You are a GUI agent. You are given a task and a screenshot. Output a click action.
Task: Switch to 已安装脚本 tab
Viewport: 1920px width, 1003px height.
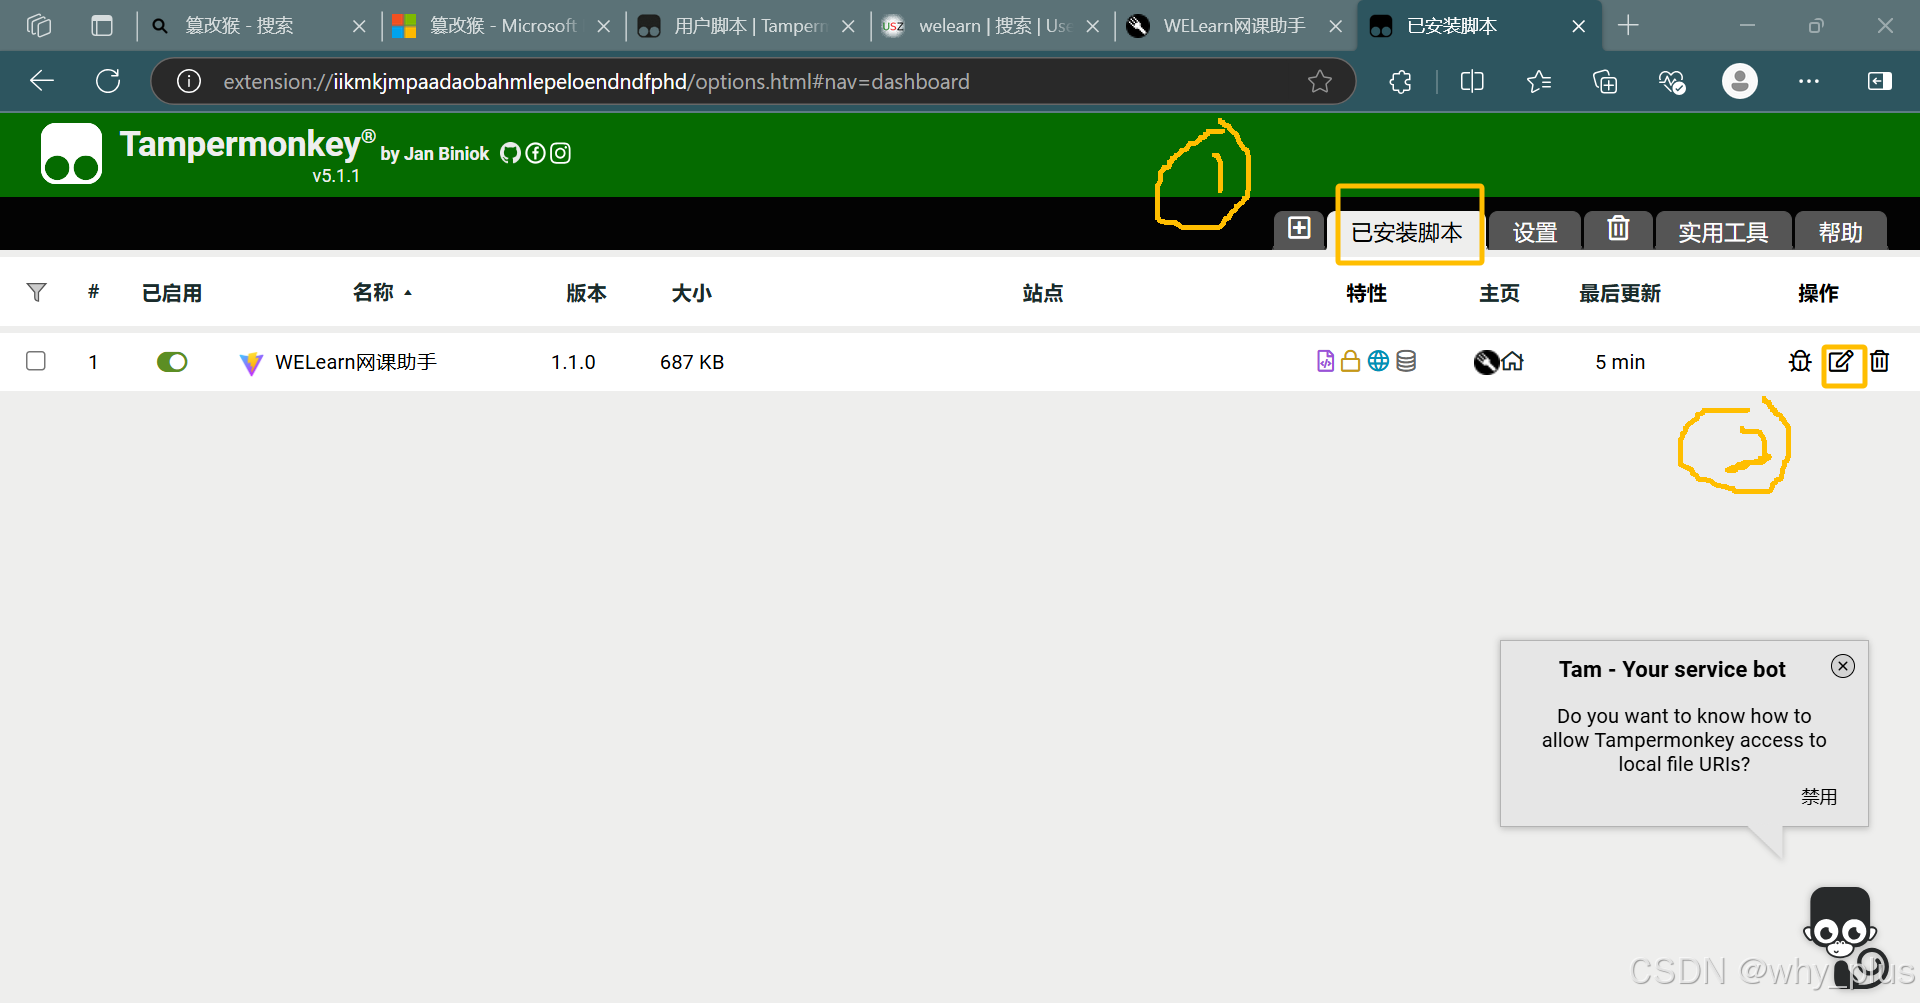pos(1407,232)
